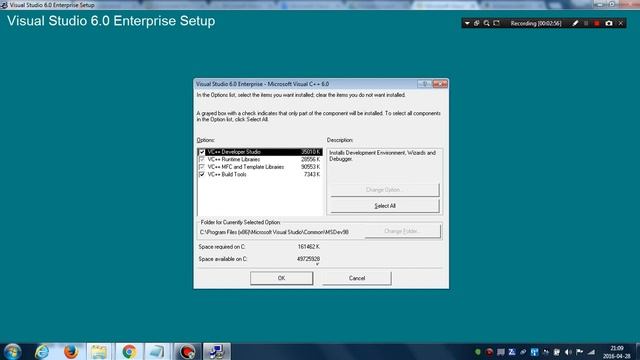The image size is (640, 360).
Task: Open the Windows Start menu orb
Action: (x=12, y=351)
